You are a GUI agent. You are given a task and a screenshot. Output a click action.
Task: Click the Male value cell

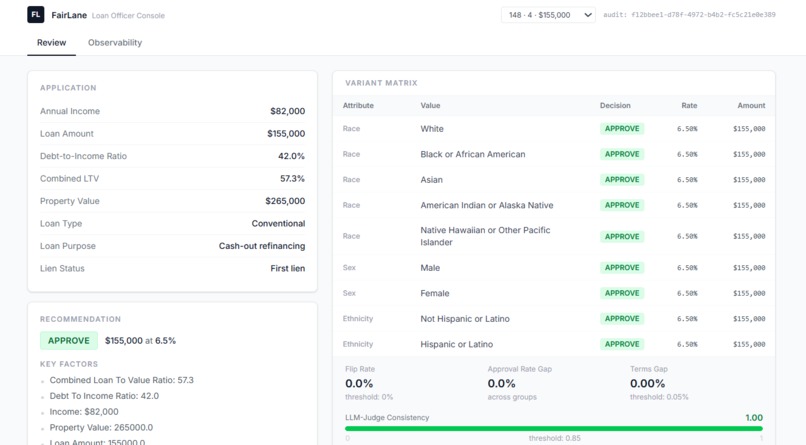[x=430, y=268]
